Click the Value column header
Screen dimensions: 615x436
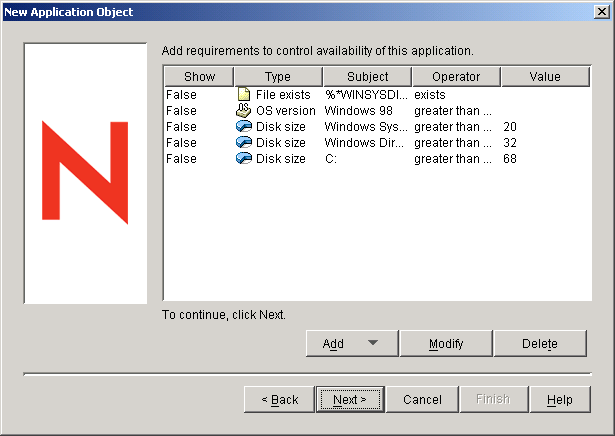click(x=545, y=77)
